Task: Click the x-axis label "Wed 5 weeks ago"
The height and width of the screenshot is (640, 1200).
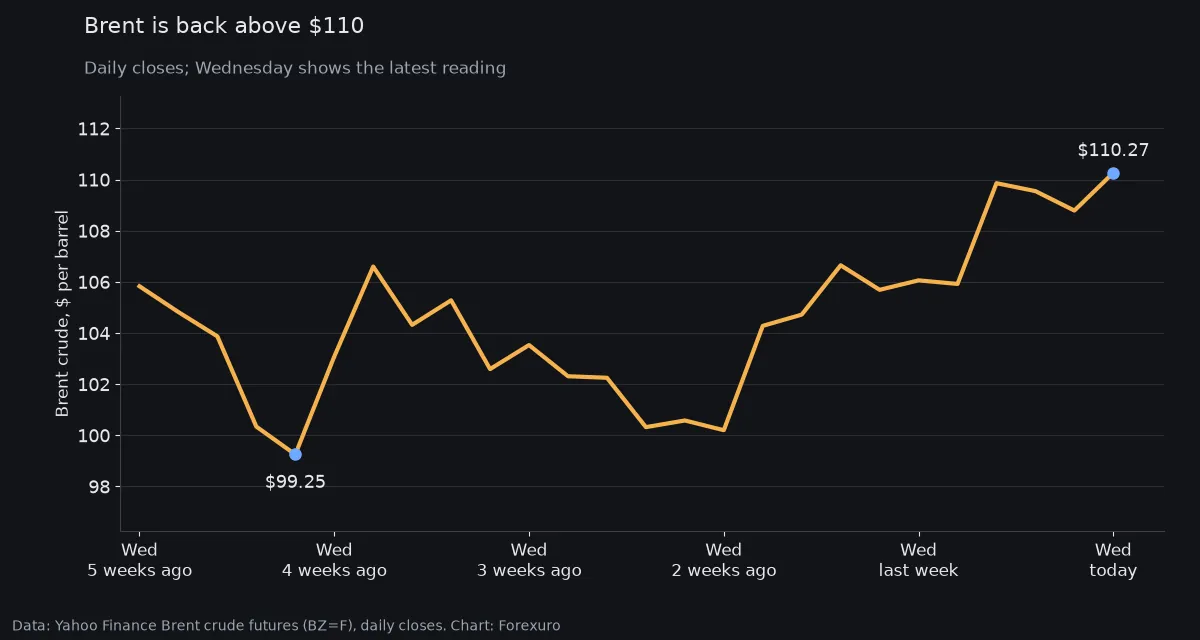Action: coord(139,560)
